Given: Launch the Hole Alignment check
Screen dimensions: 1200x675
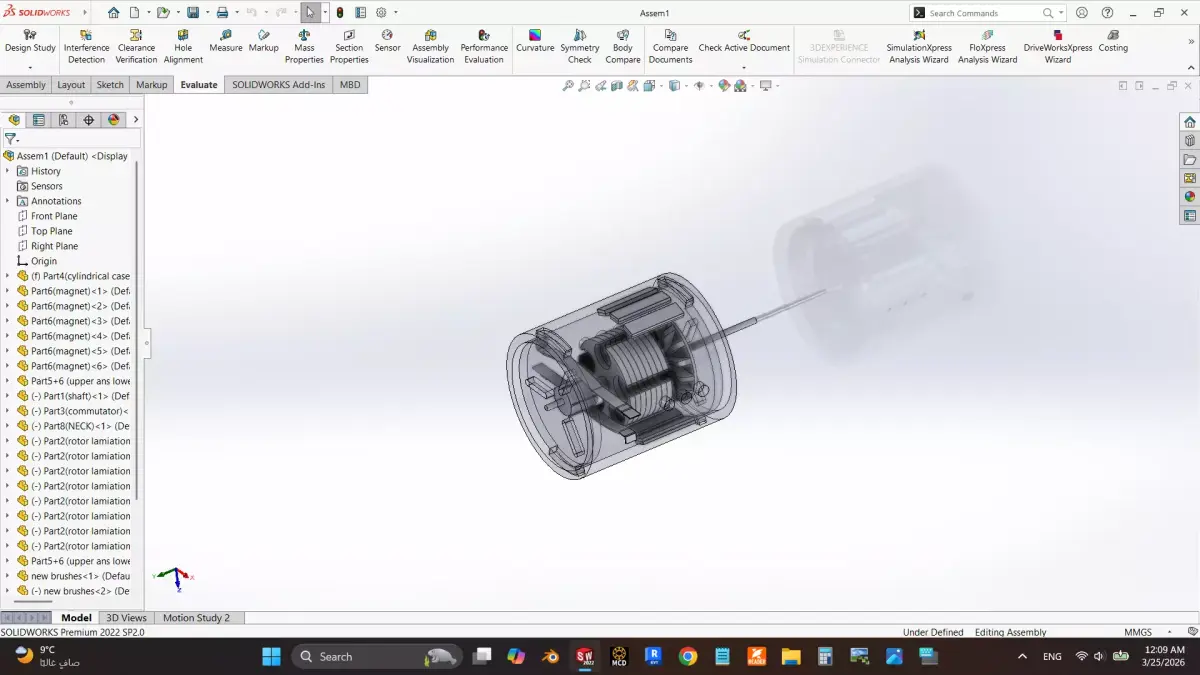Looking at the screenshot, I should point(183,47).
